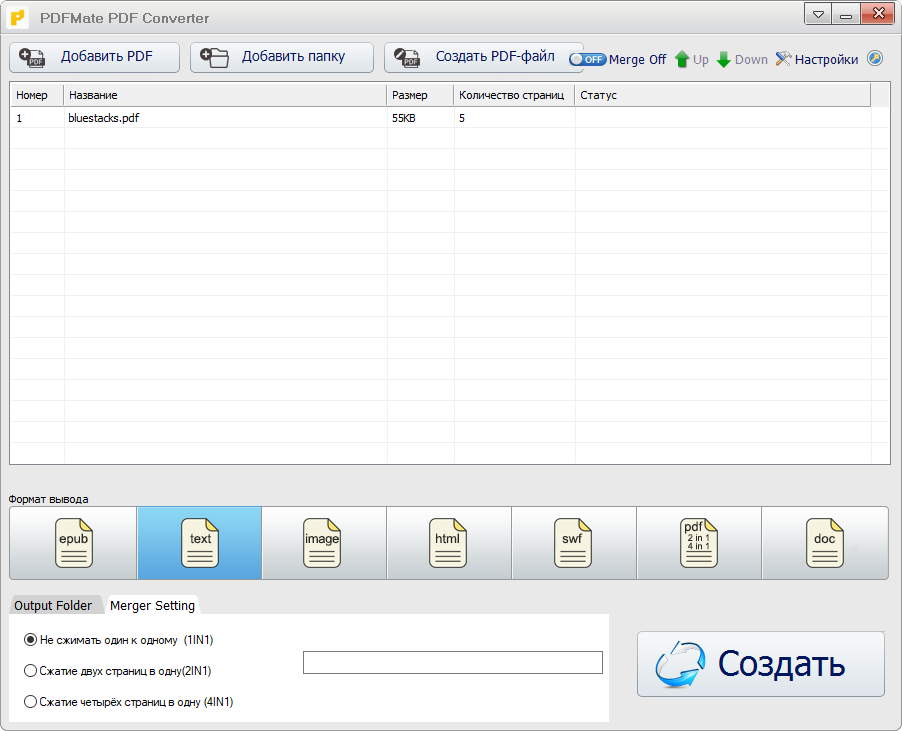The image size is (902, 731).
Task: Select the pdf 2in1 4in1 output format
Action: click(x=699, y=543)
